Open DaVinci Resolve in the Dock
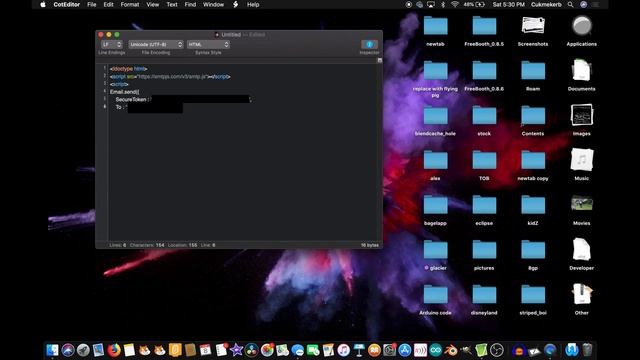 (251, 350)
